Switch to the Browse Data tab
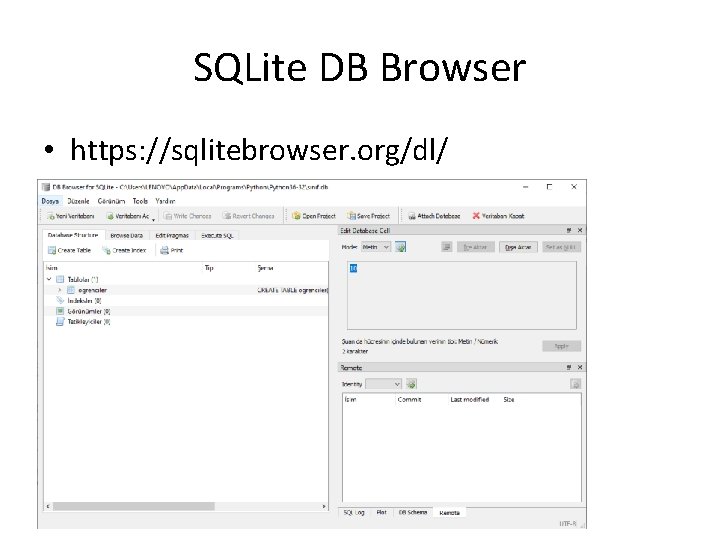The height and width of the screenshot is (540, 720). click(126, 236)
